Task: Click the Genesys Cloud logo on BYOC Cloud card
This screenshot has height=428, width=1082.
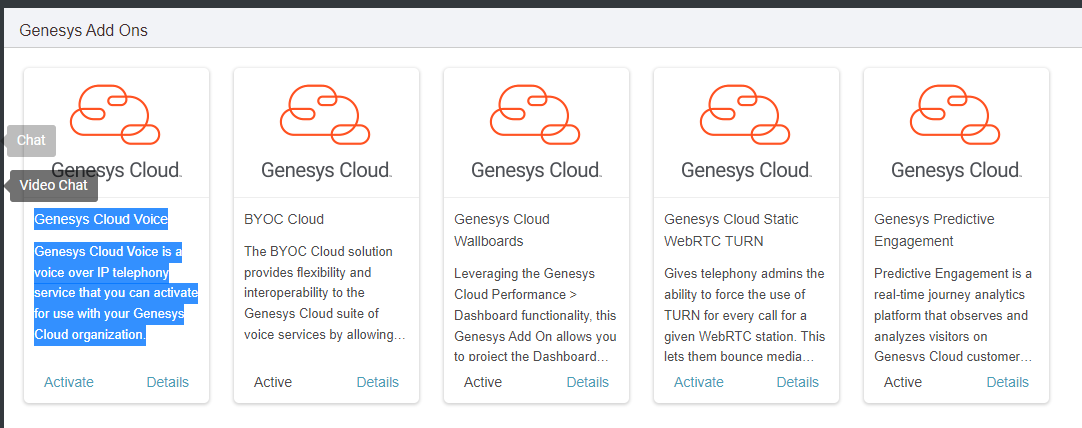Action: click(x=326, y=132)
